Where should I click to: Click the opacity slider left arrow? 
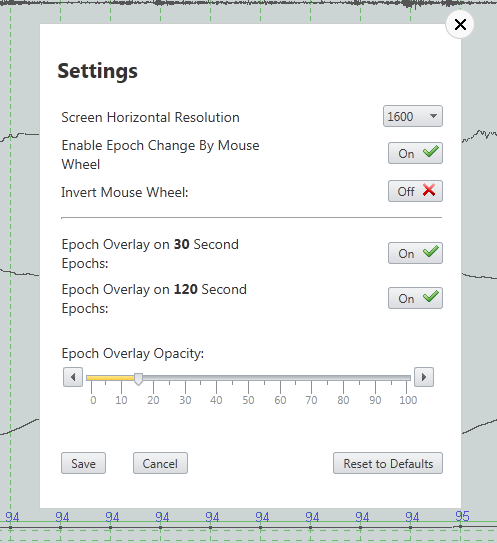[73, 377]
